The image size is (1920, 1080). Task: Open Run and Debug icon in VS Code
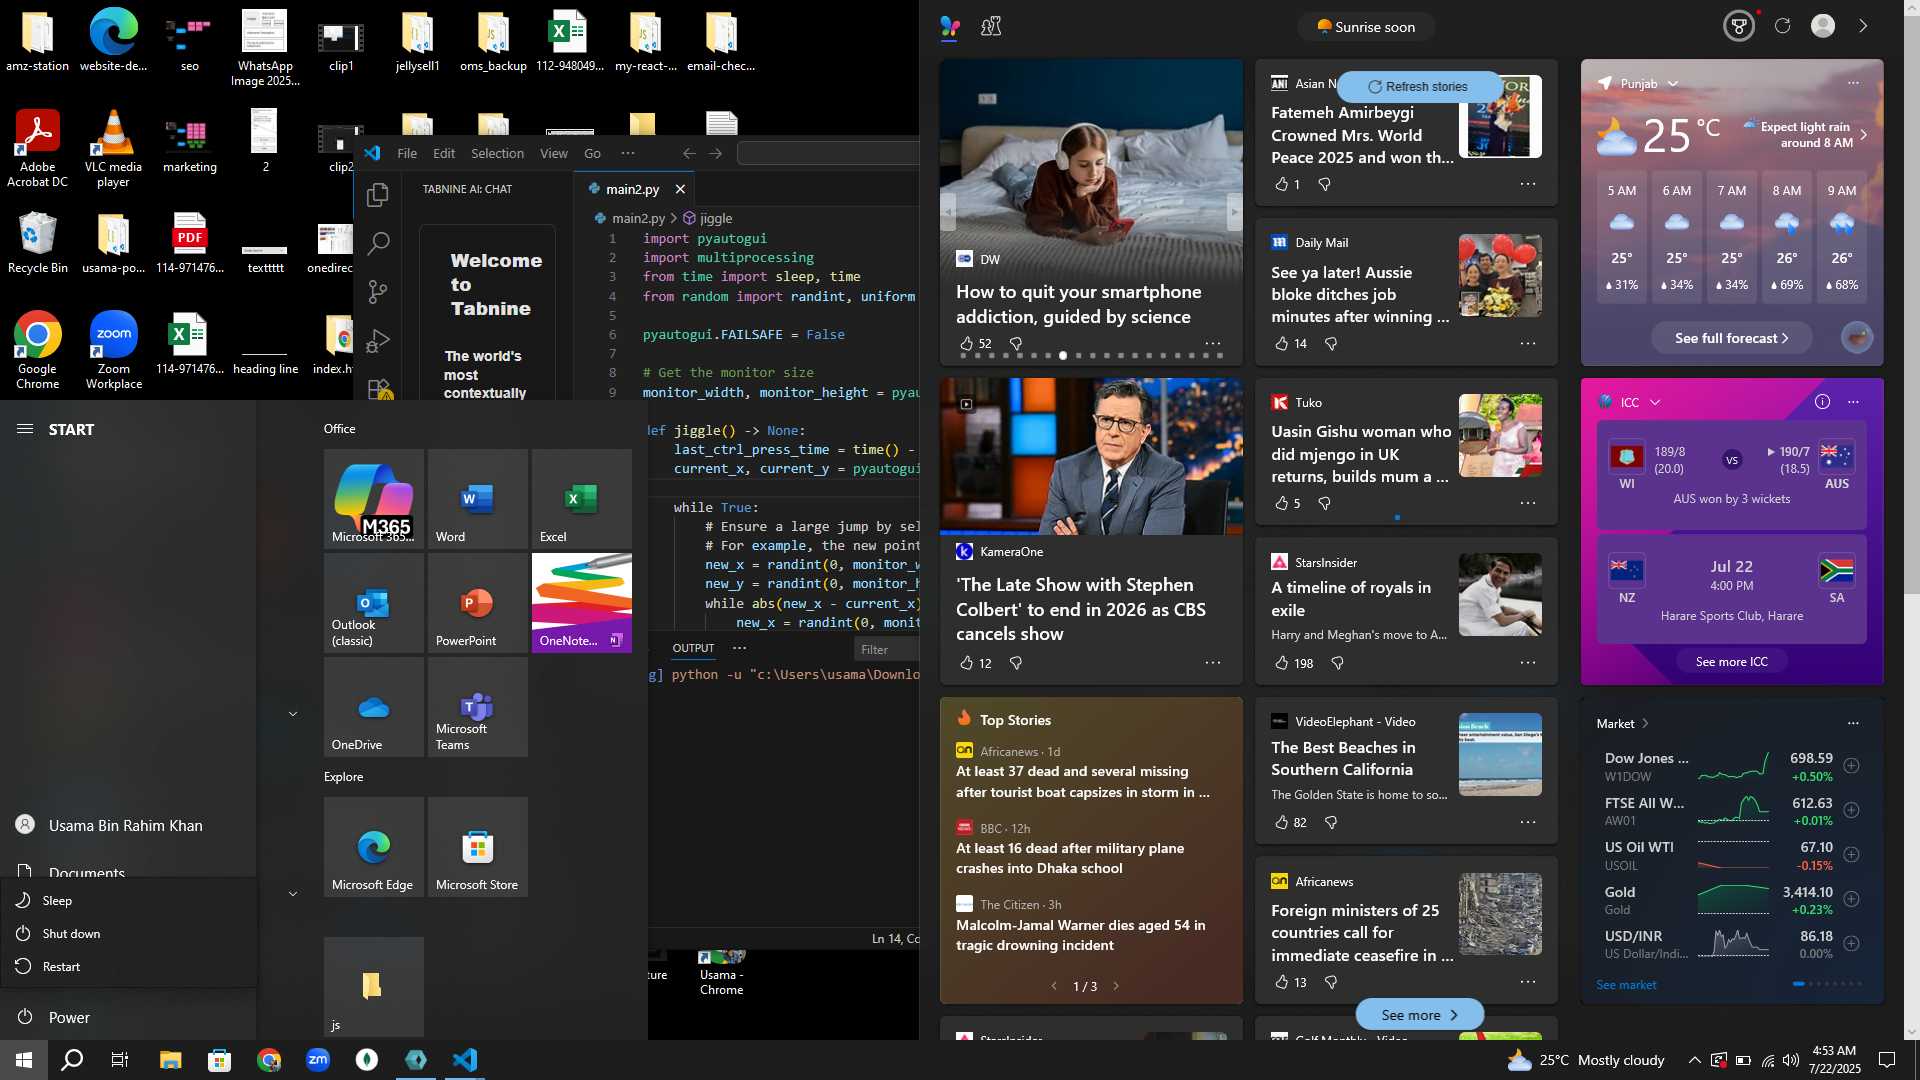(x=377, y=341)
